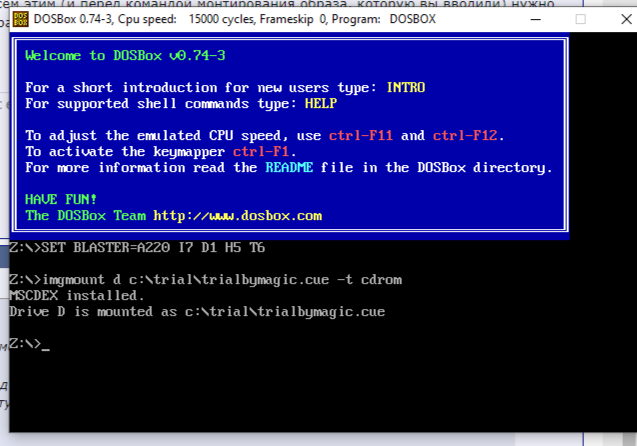Click 'The DOSBox Team' text
This screenshot has width=637, height=446.
(86, 216)
